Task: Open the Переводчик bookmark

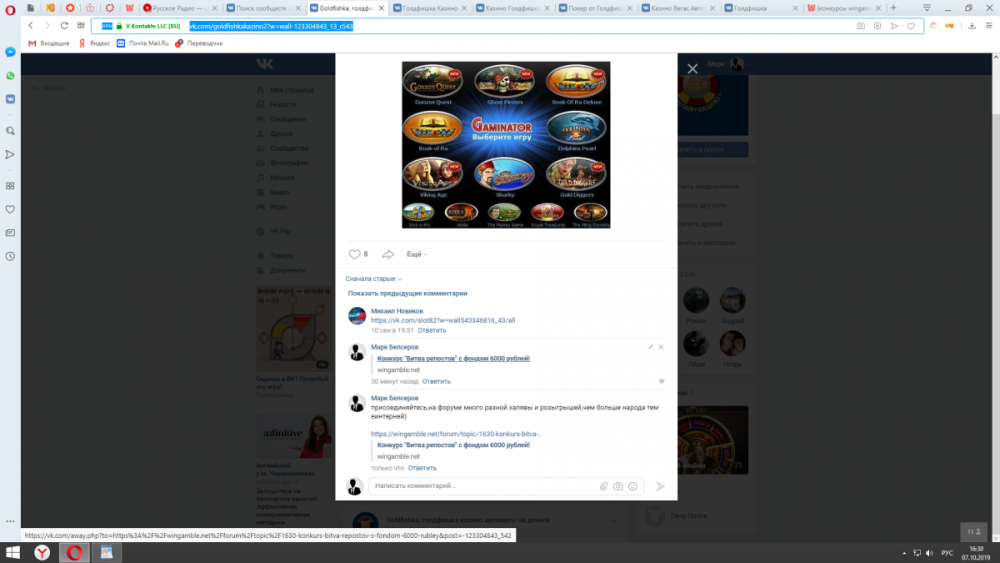Action: (199, 43)
